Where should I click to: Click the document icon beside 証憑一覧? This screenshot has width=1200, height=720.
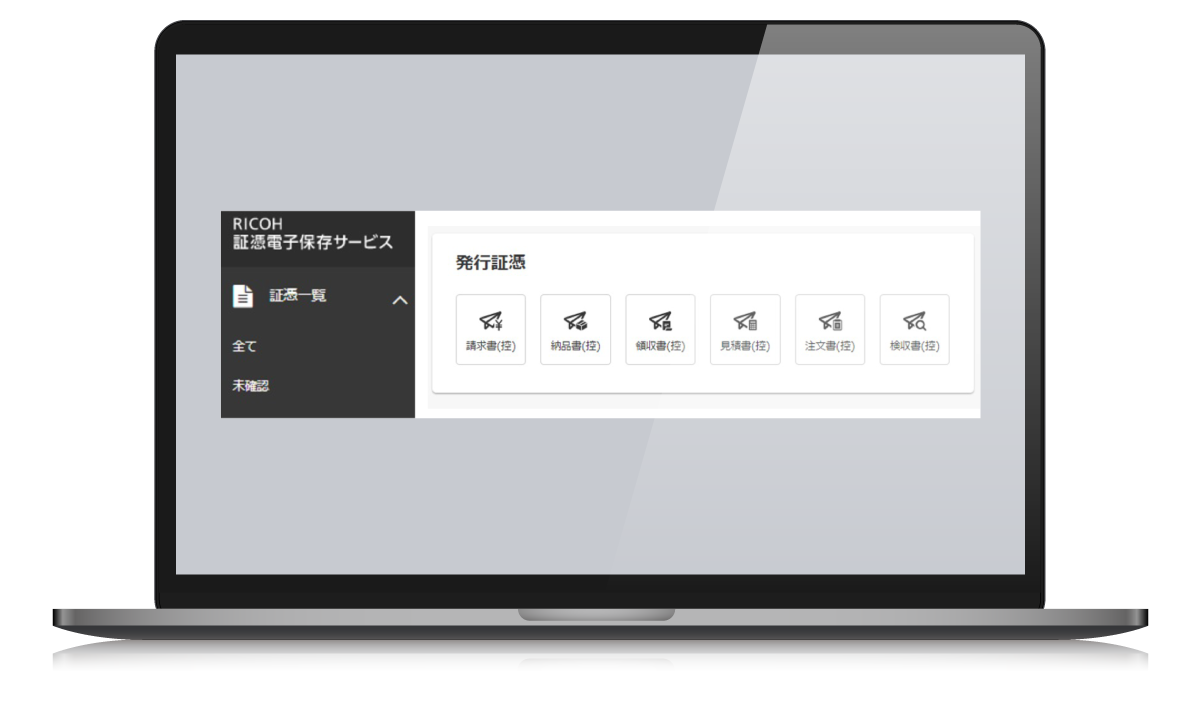click(243, 296)
